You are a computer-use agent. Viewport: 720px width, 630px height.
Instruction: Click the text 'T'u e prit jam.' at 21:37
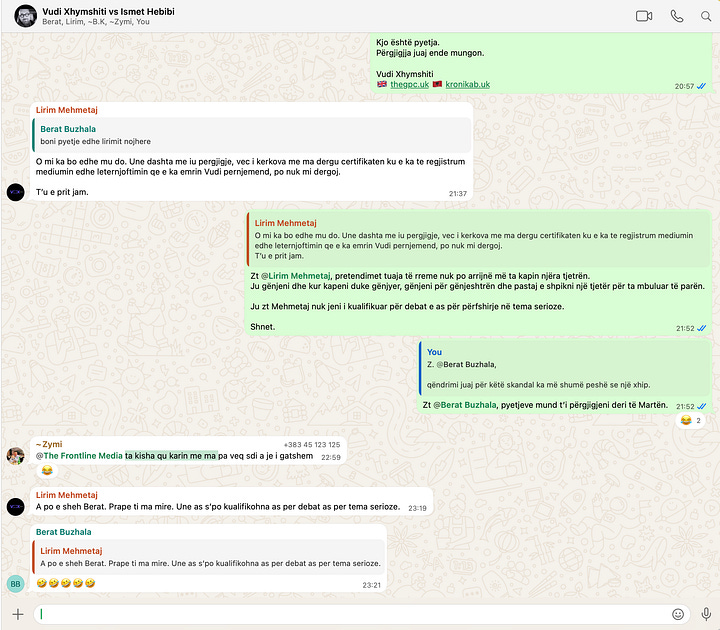(x=62, y=192)
